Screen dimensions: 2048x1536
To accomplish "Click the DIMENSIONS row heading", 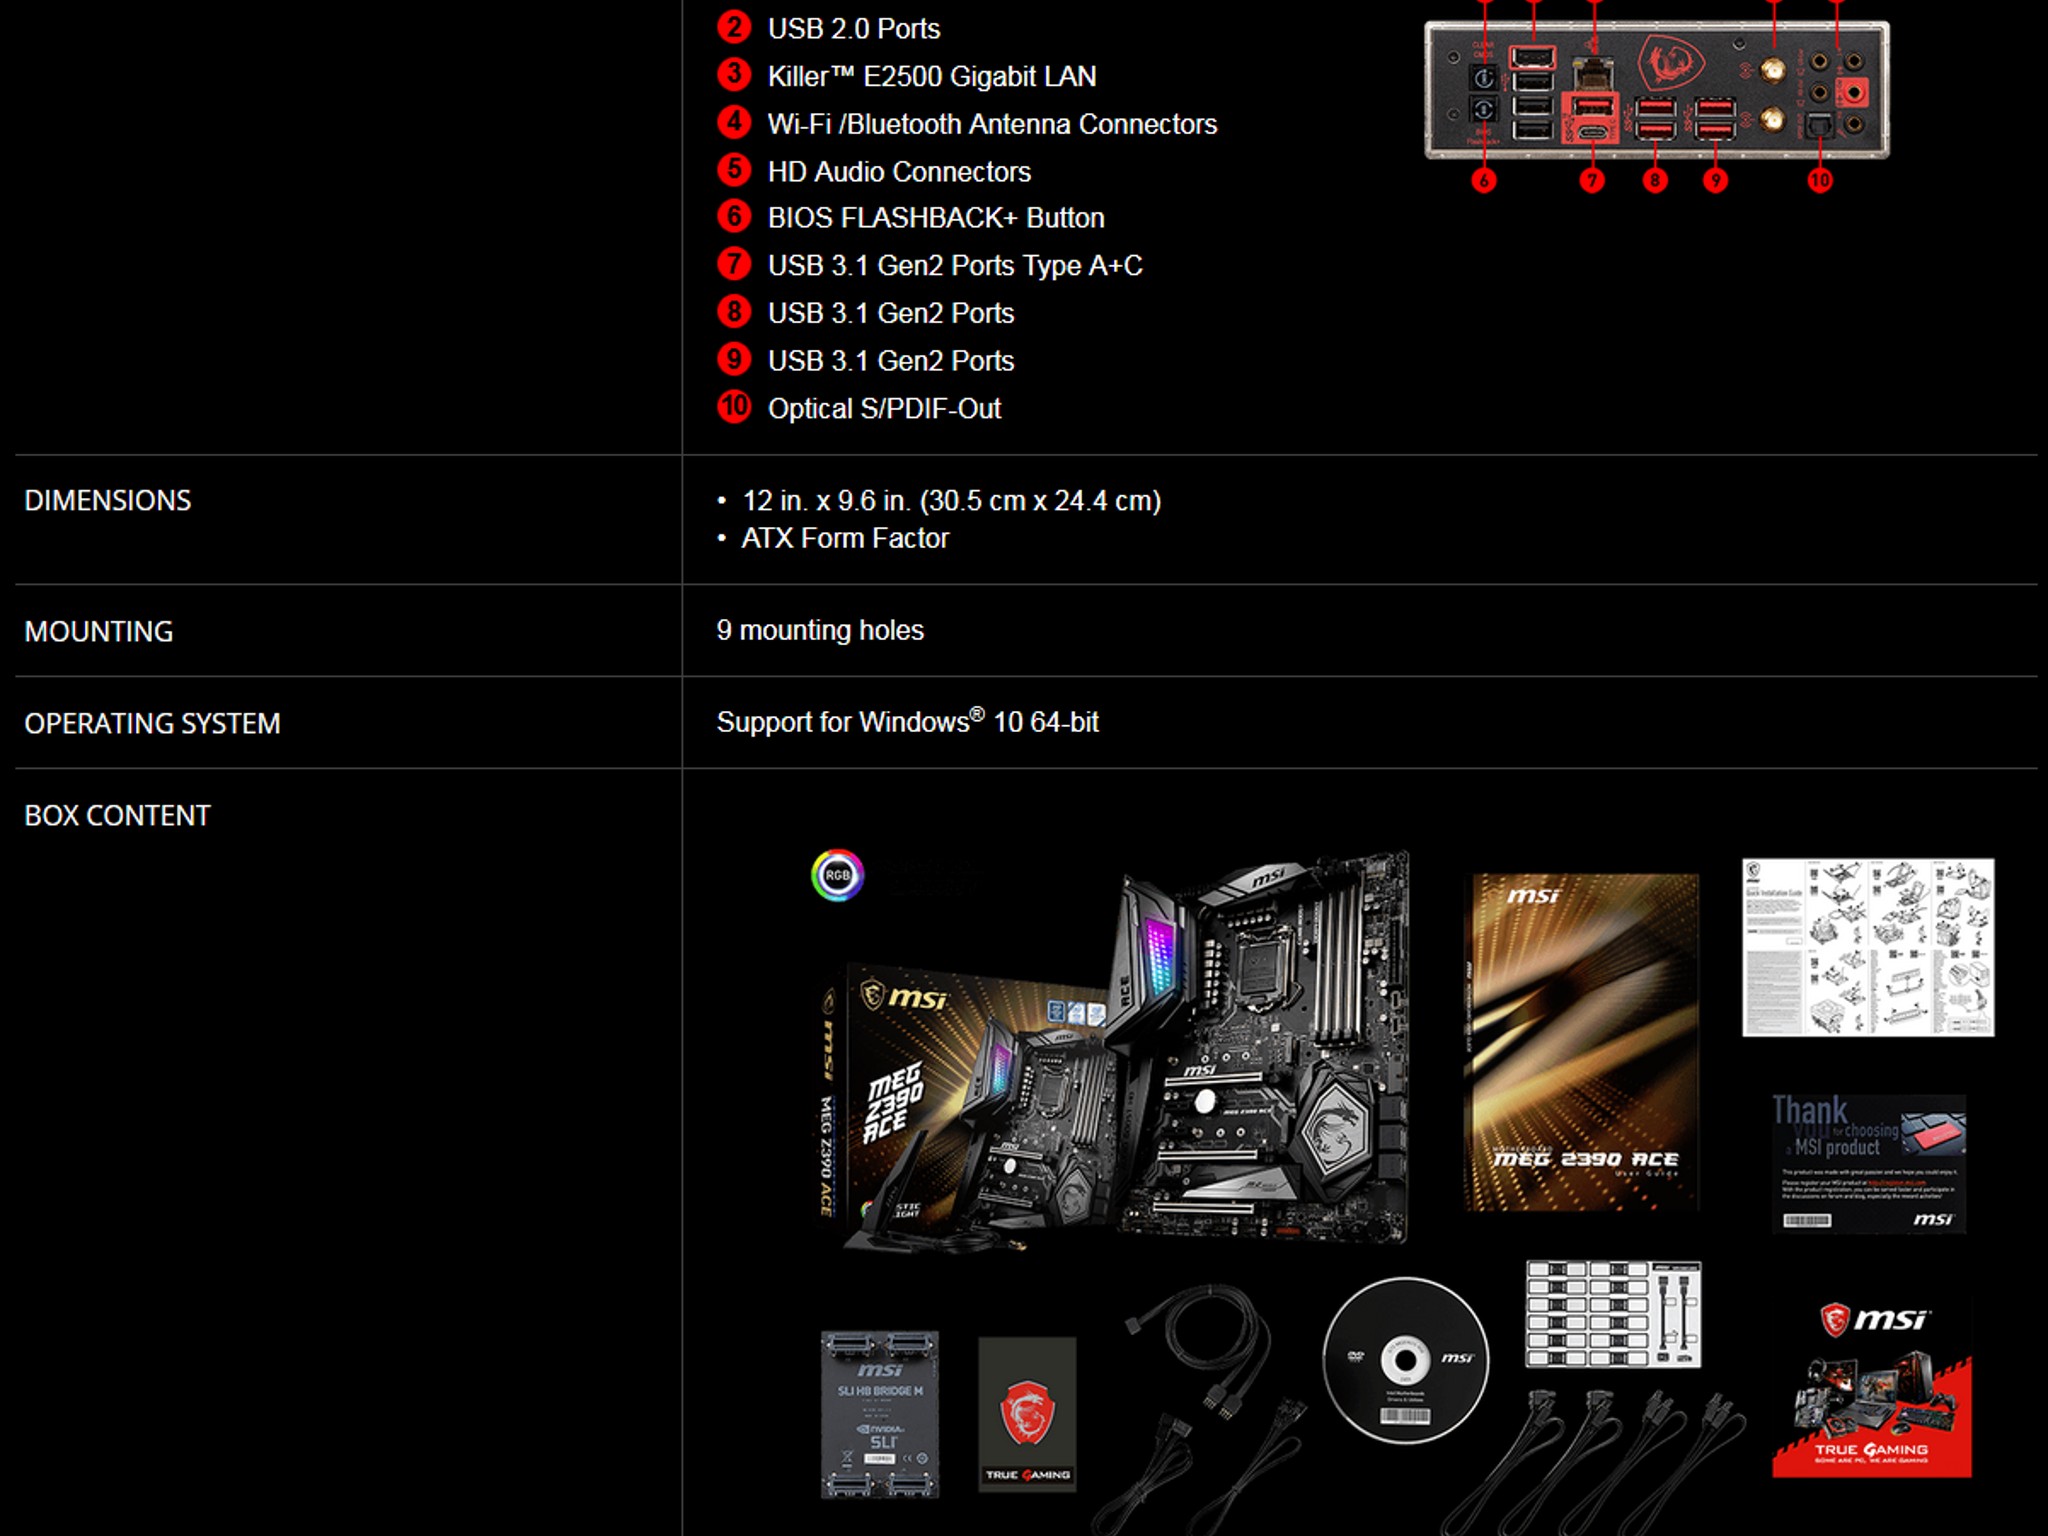I will (x=108, y=501).
